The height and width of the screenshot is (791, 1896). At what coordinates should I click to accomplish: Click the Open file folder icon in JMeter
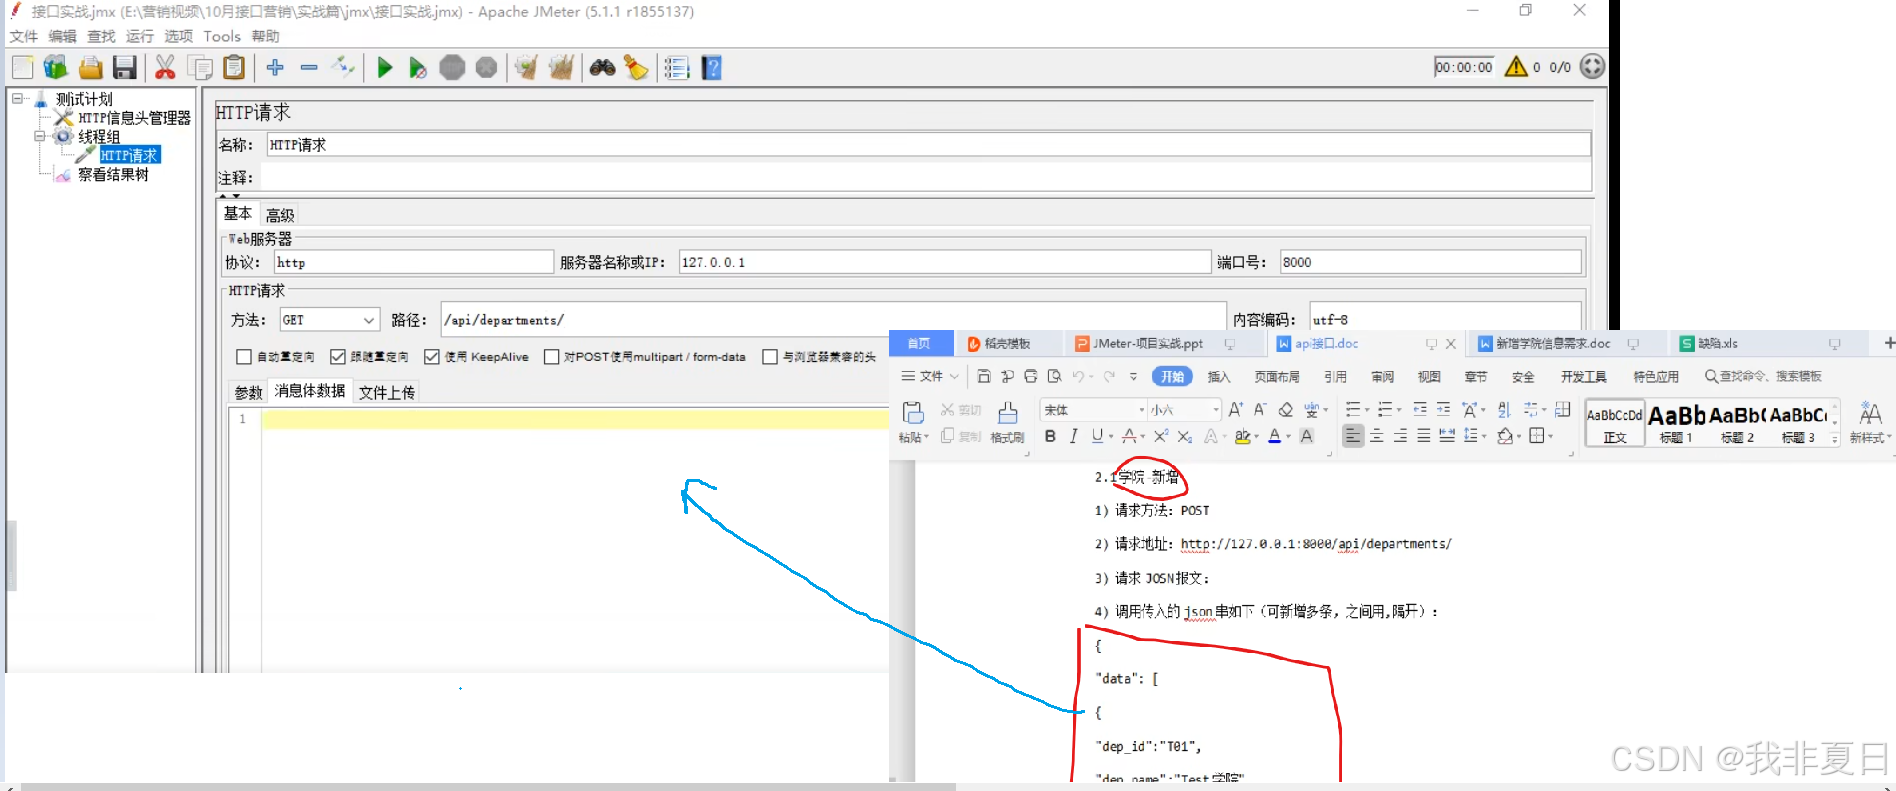(91, 67)
